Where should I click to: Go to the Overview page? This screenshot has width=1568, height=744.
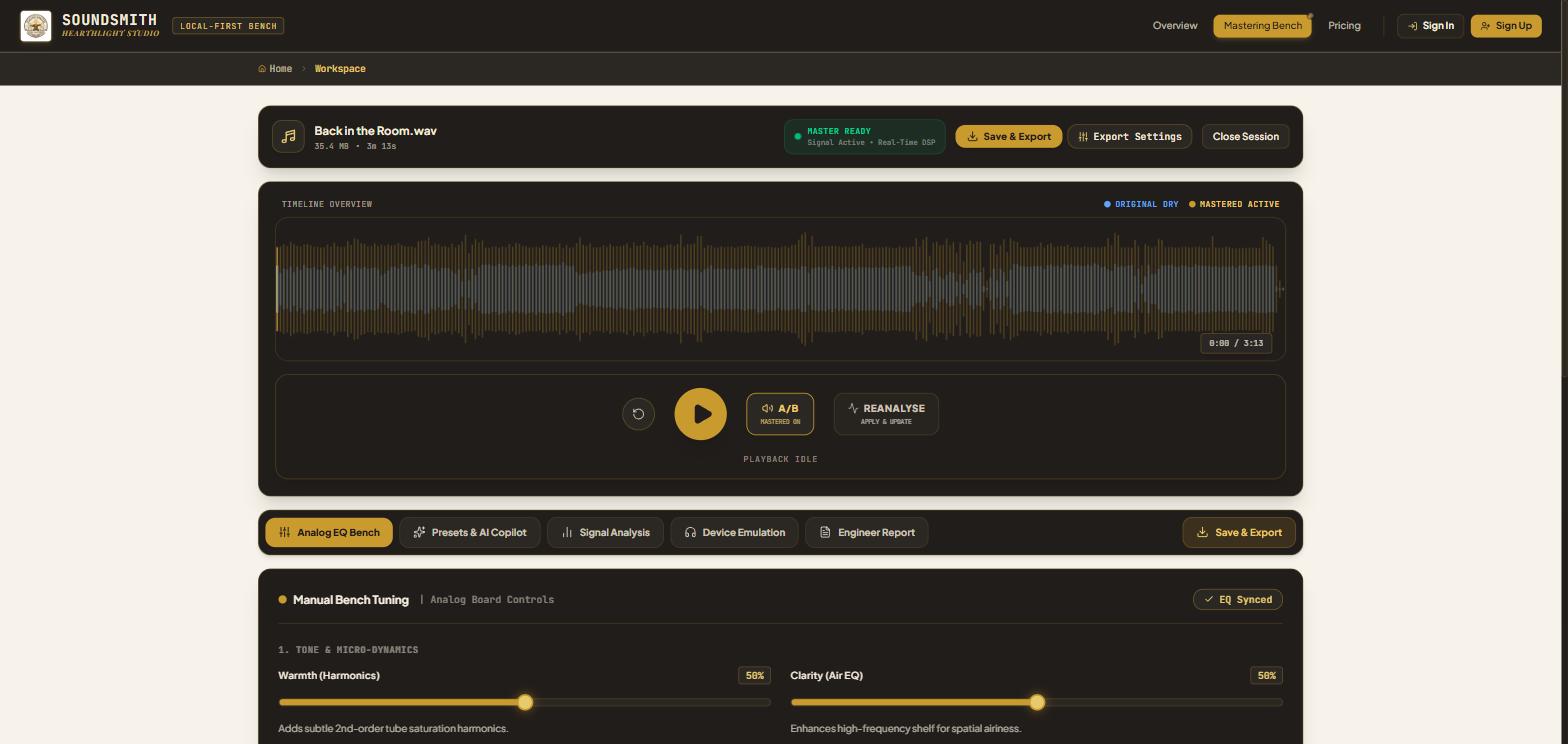pos(1175,26)
